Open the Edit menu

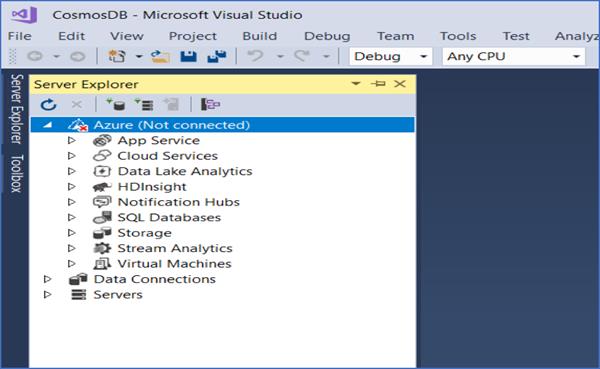pyautogui.click(x=71, y=36)
